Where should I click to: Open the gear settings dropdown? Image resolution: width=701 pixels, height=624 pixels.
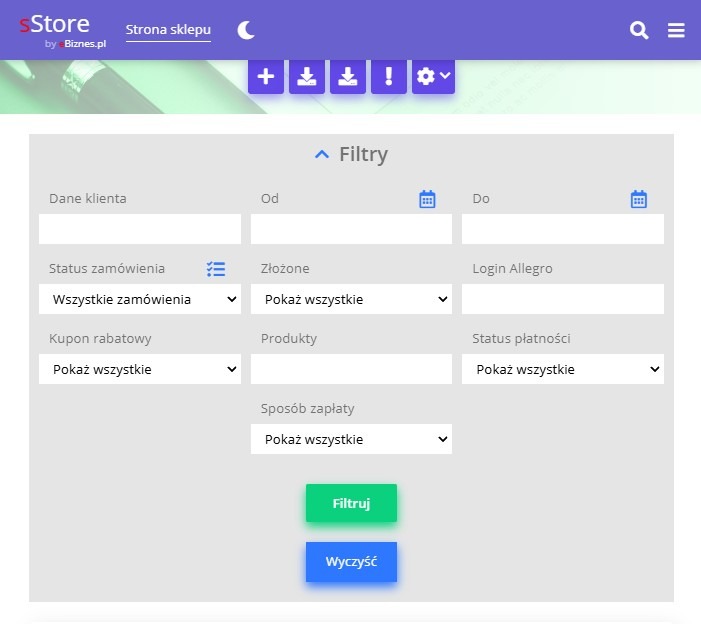(x=433, y=77)
